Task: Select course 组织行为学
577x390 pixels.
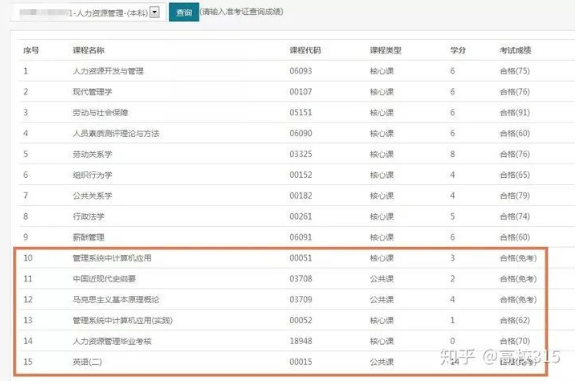Action: (92, 175)
